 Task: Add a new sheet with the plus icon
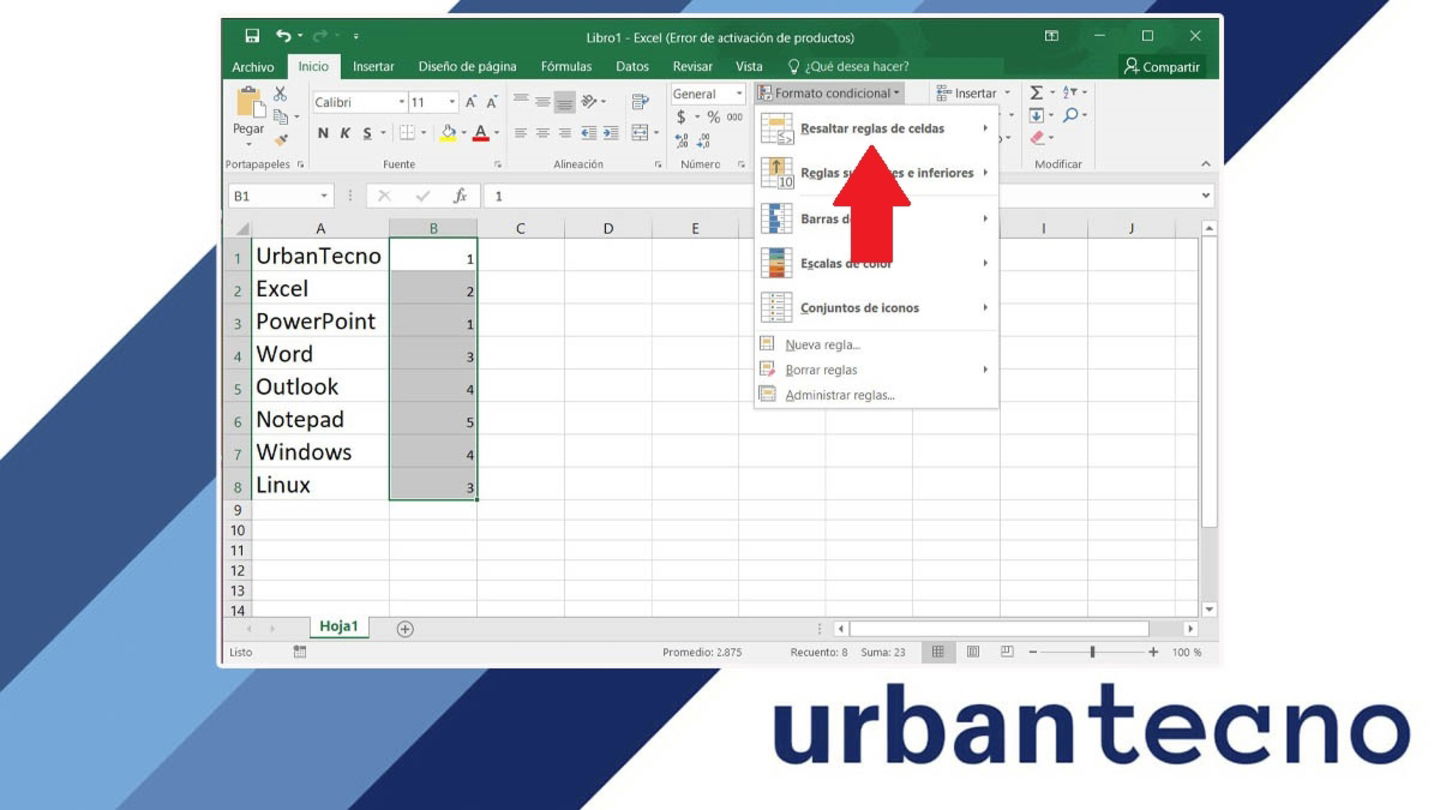coord(405,629)
